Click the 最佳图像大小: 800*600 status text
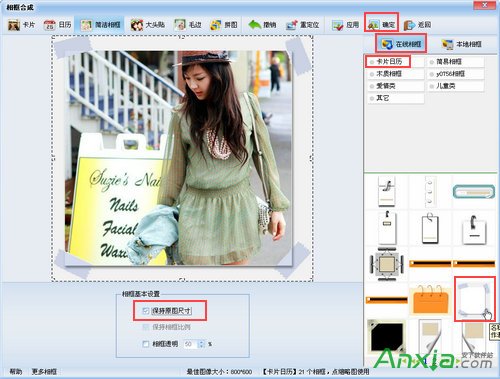This screenshot has height=379, width=500. coord(219,372)
